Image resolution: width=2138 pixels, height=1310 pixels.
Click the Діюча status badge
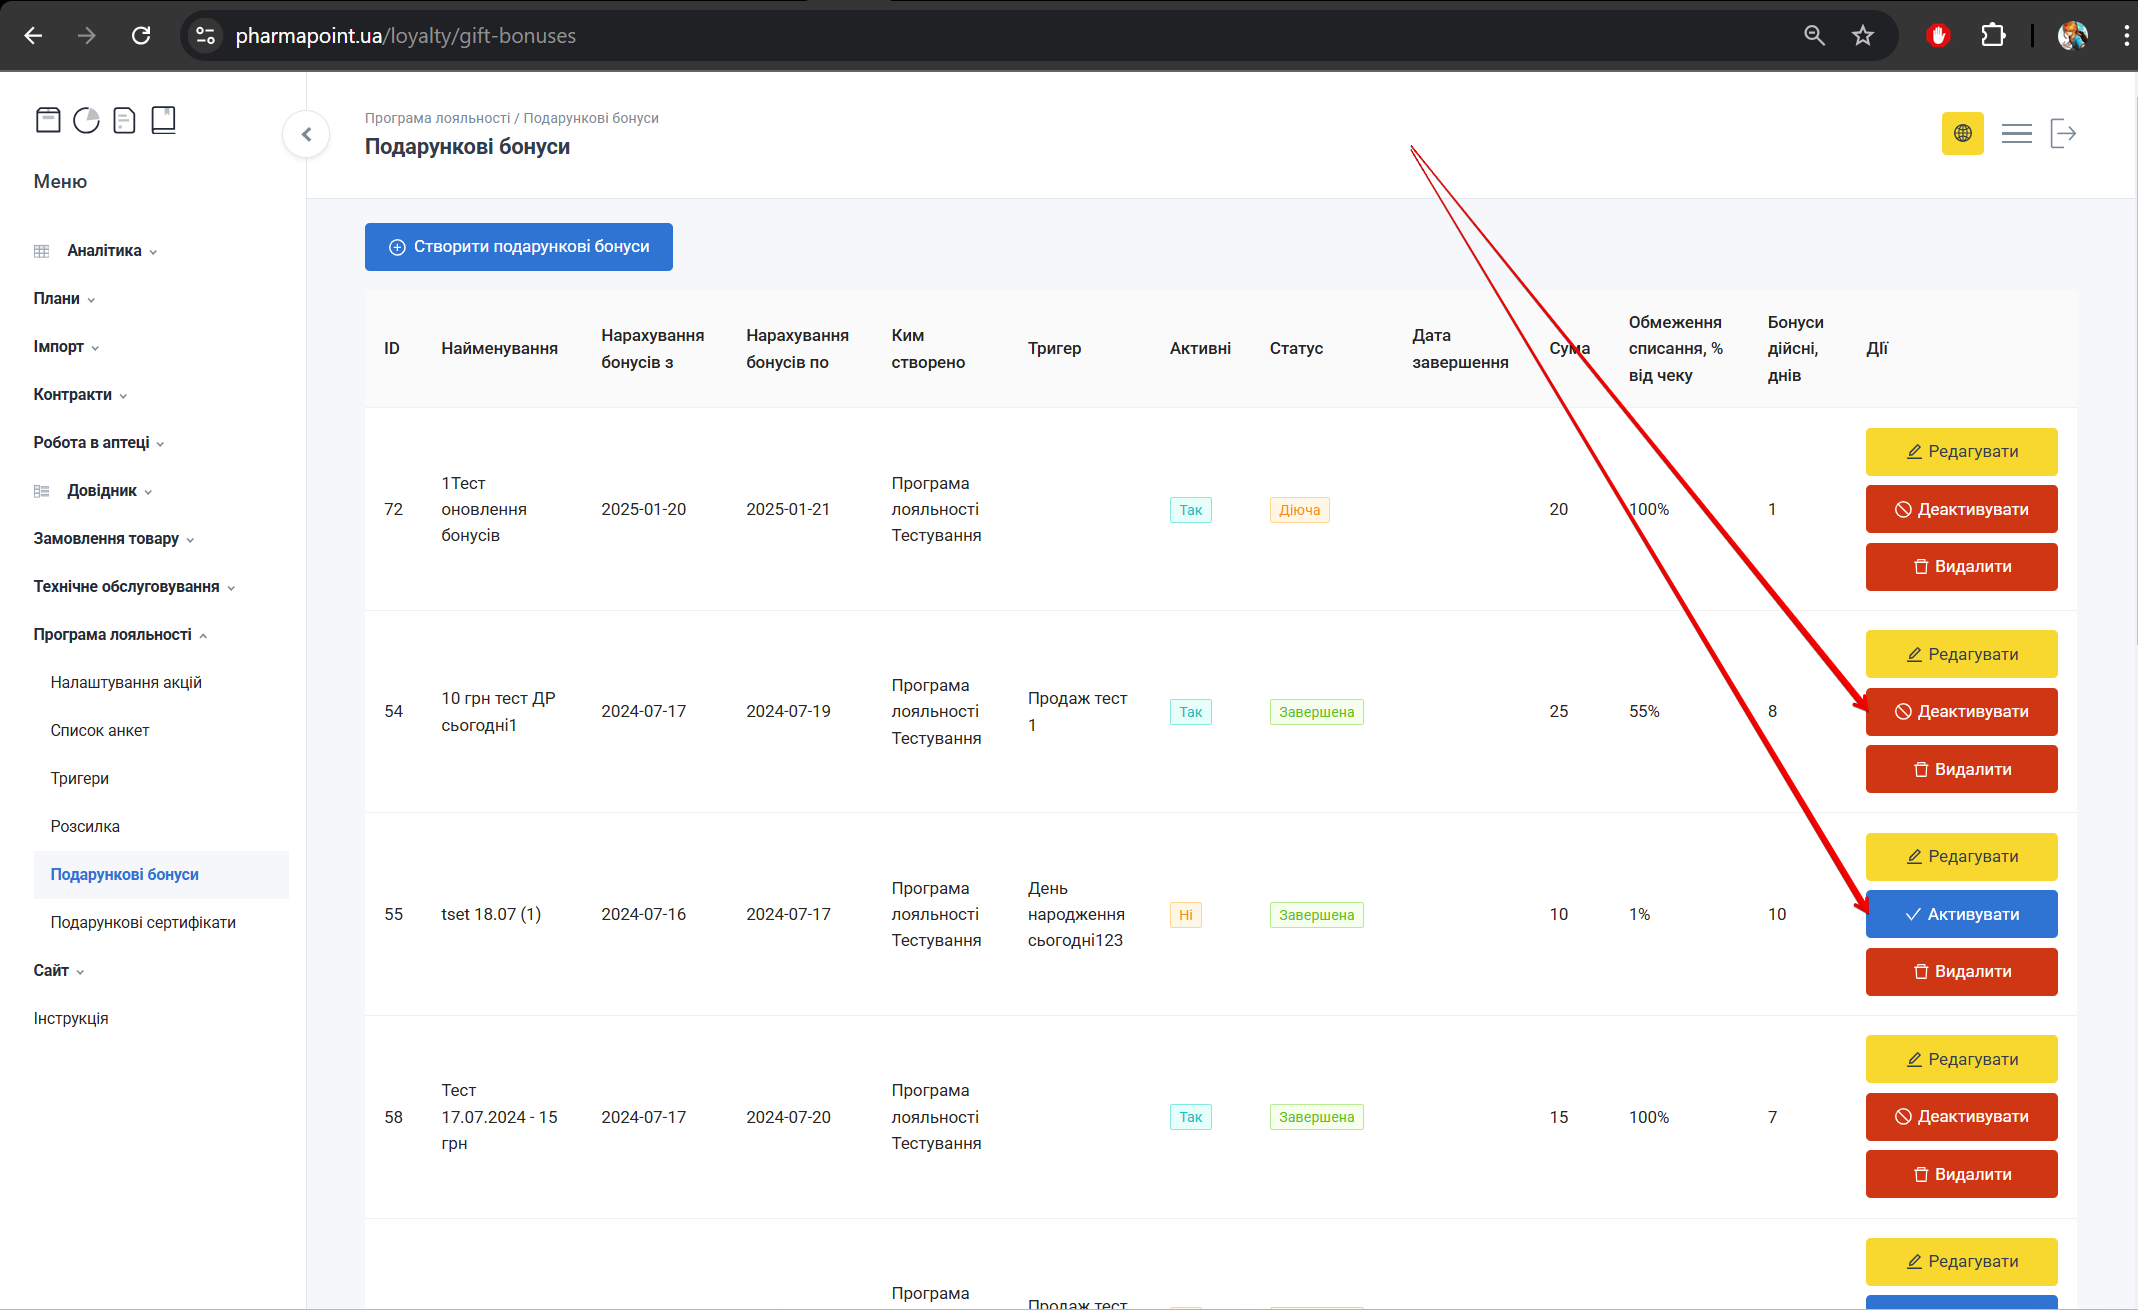click(x=1299, y=510)
